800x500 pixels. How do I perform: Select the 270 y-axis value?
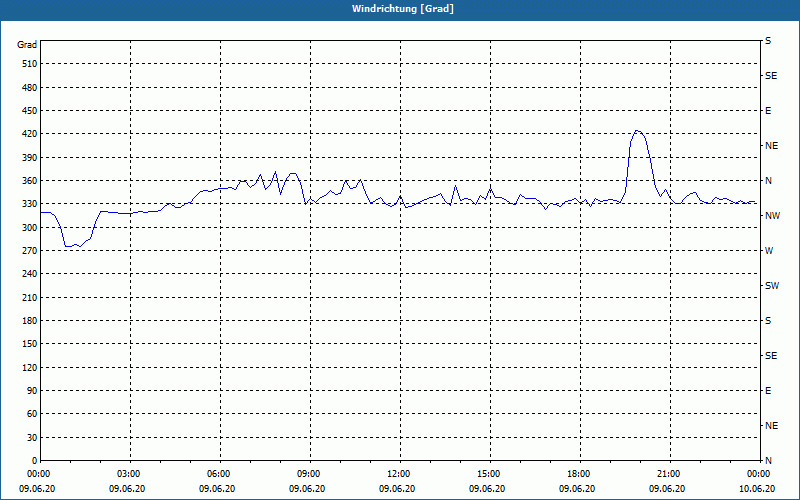(30, 251)
